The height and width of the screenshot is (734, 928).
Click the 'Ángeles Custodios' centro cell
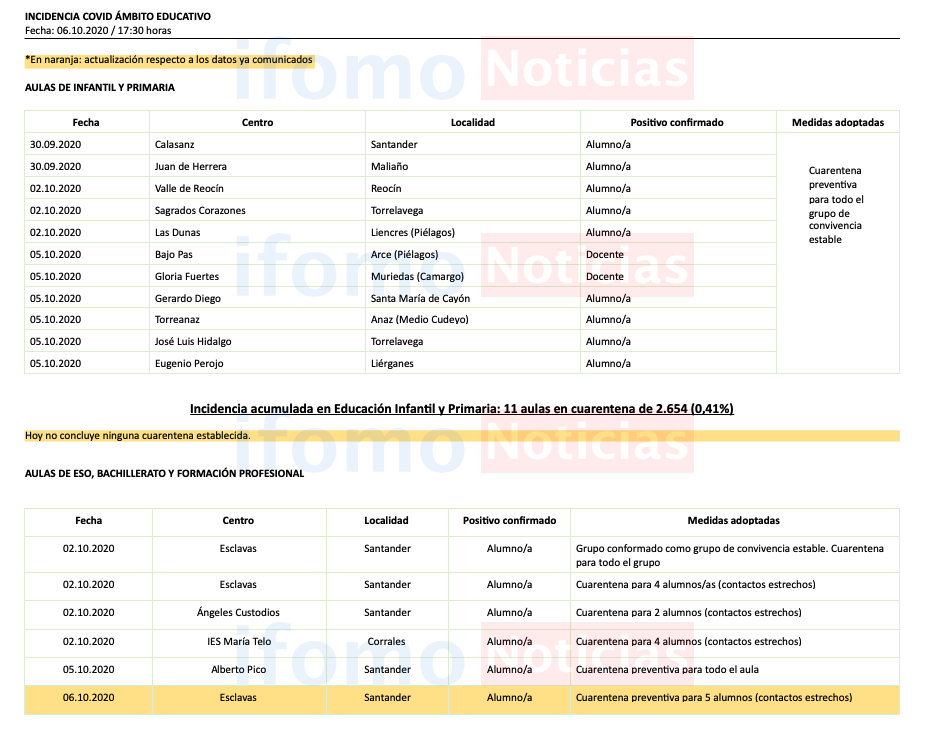tap(238, 613)
